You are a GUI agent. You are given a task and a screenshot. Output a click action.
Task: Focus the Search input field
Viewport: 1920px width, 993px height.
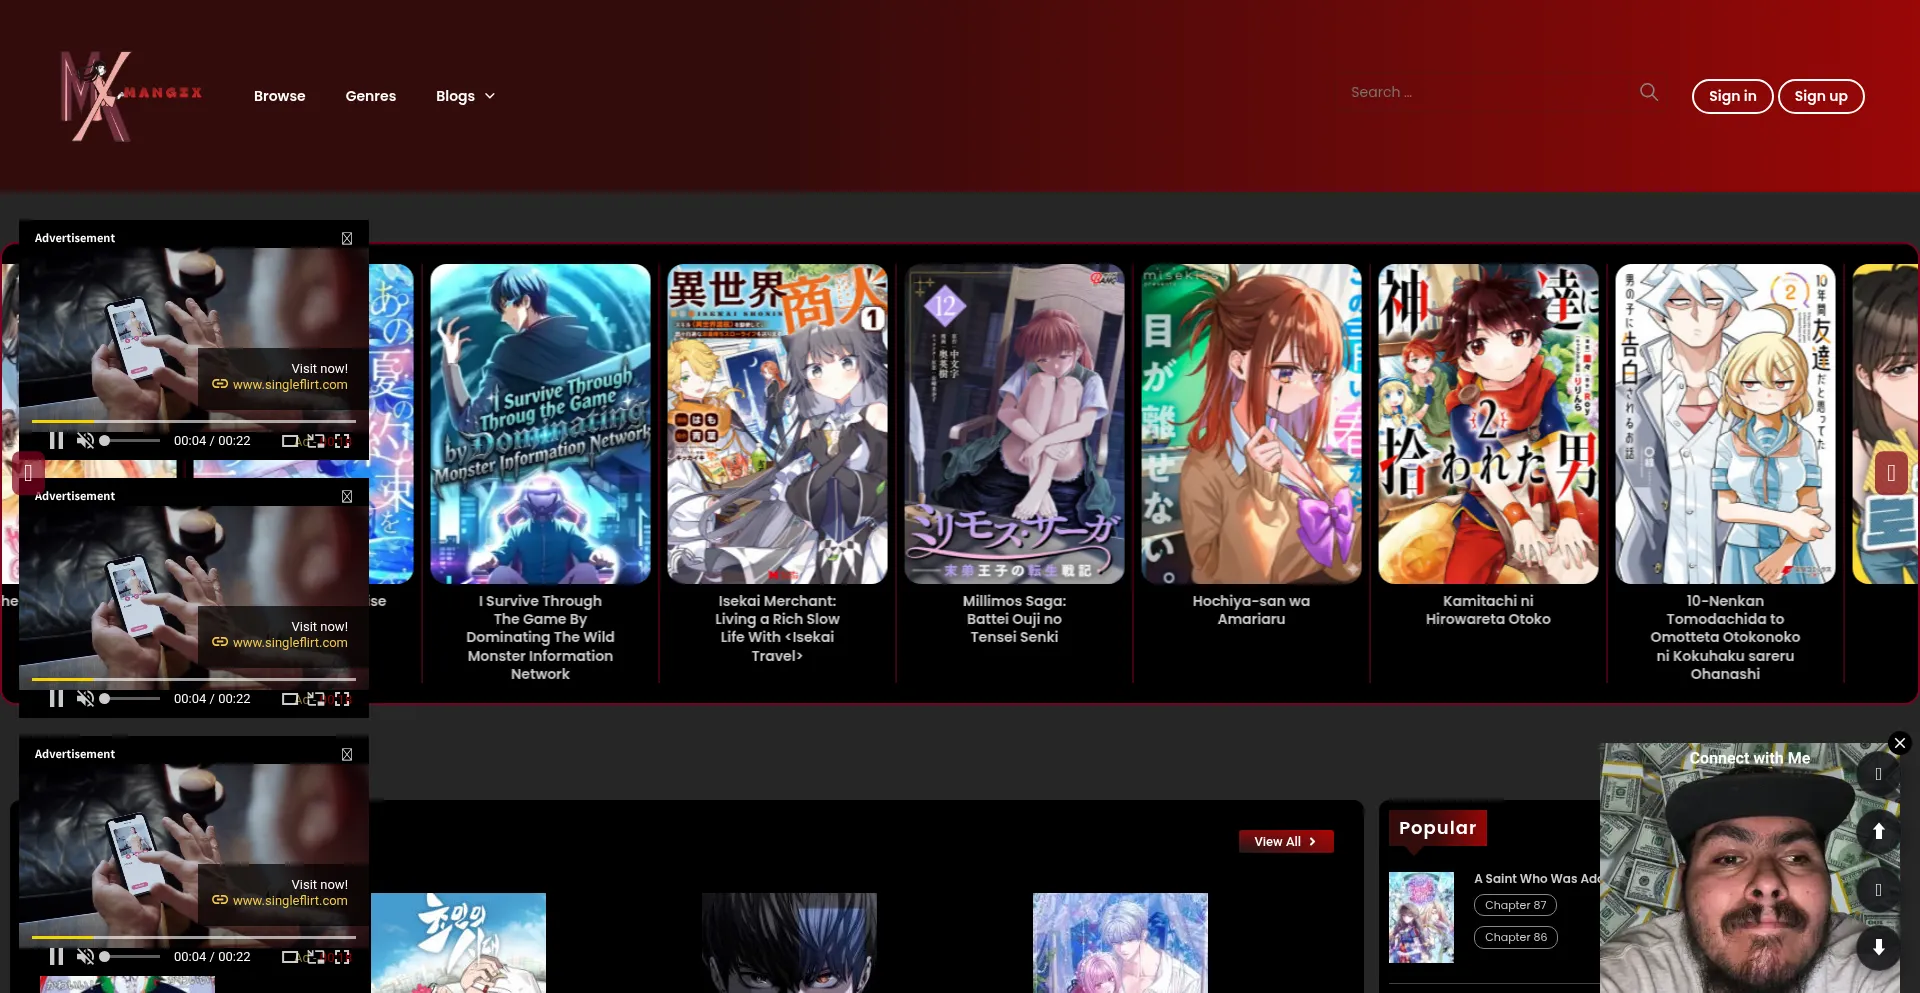coord(1490,92)
